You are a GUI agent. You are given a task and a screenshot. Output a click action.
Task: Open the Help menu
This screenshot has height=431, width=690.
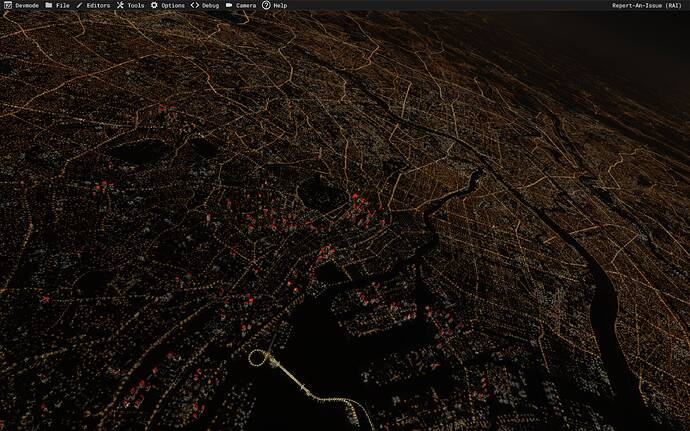[275, 6]
